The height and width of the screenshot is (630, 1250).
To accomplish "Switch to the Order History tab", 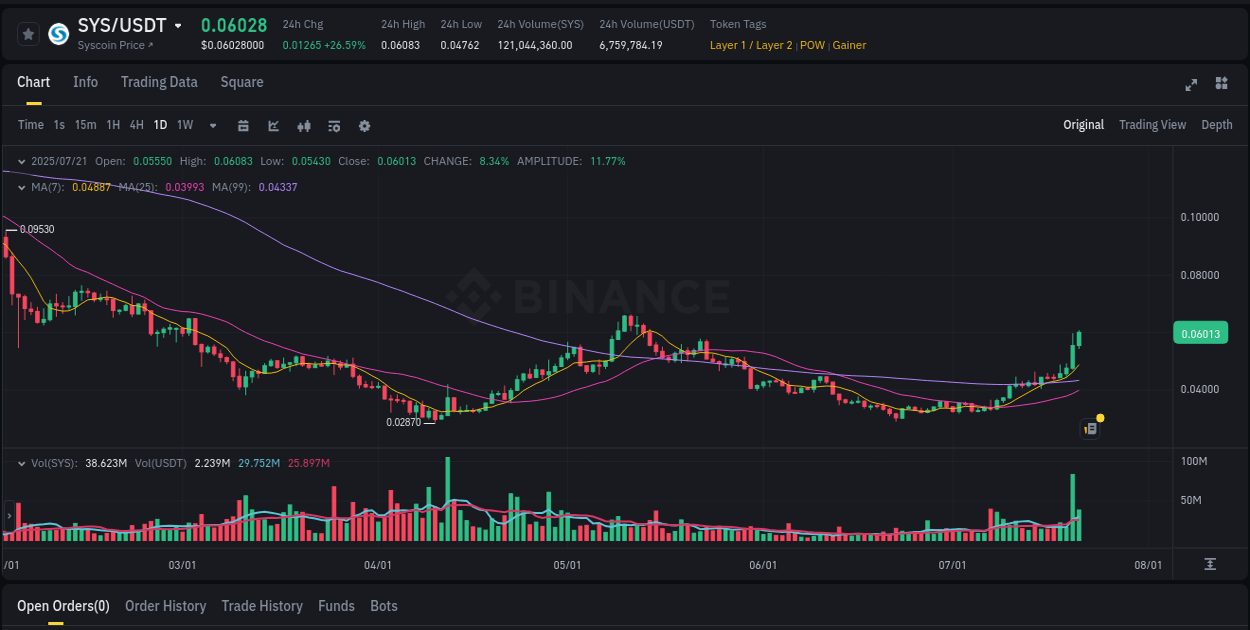I will 165,606.
